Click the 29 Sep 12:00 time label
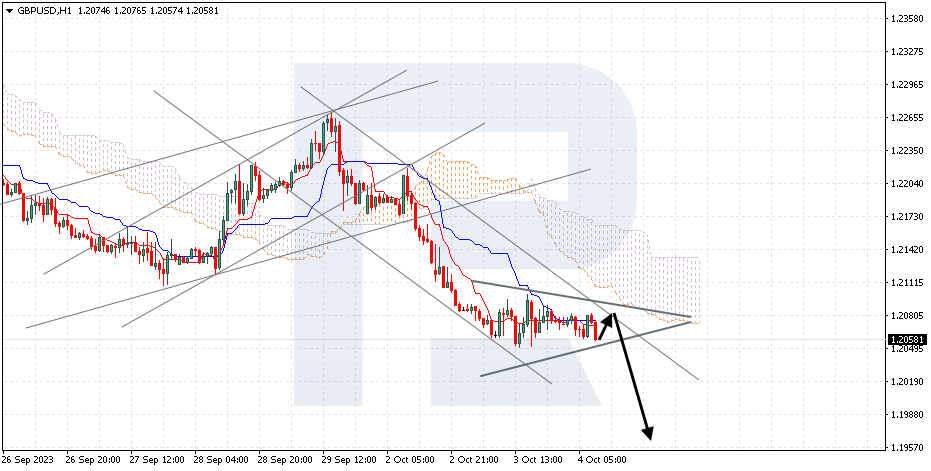931x471 pixels. [x=347, y=461]
